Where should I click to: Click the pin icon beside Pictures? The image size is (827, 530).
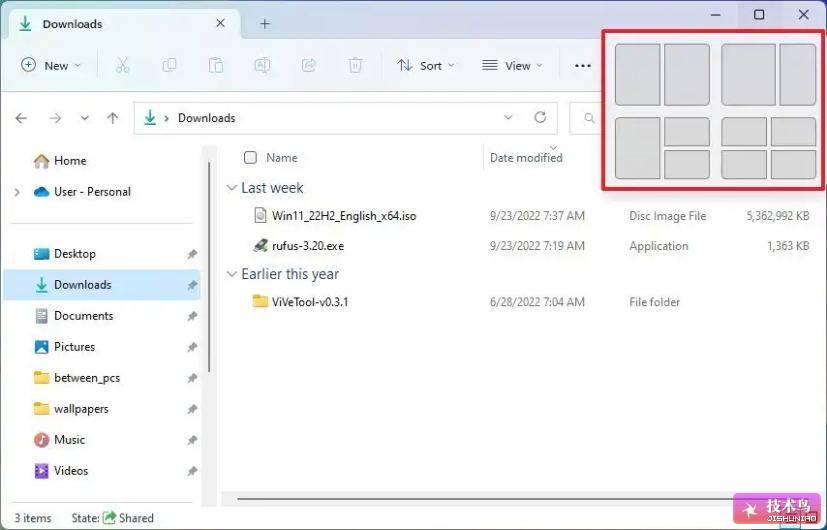coord(192,347)
